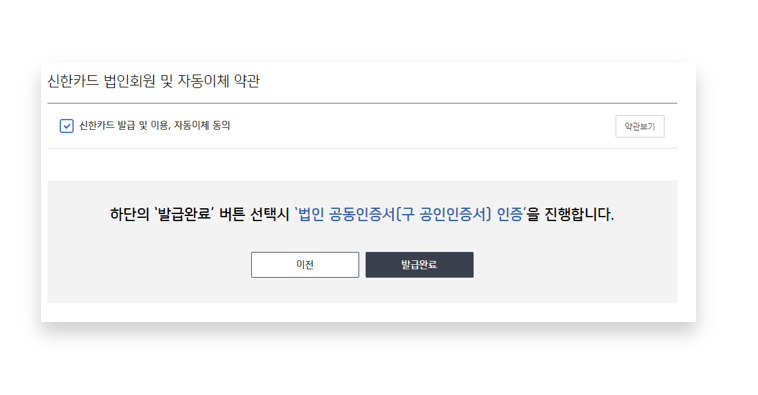758x395 pixels.
Task: Click the 신한카드 법인회원 및 자동이체 약관 heading
Action: 154,81
